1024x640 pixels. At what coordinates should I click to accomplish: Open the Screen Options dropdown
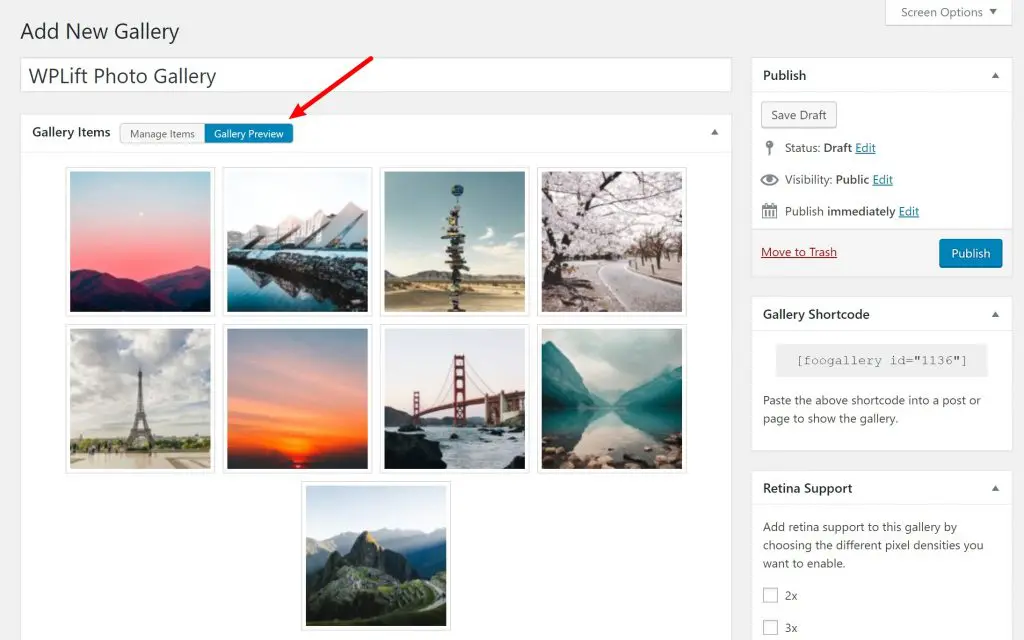click(948, 12)
